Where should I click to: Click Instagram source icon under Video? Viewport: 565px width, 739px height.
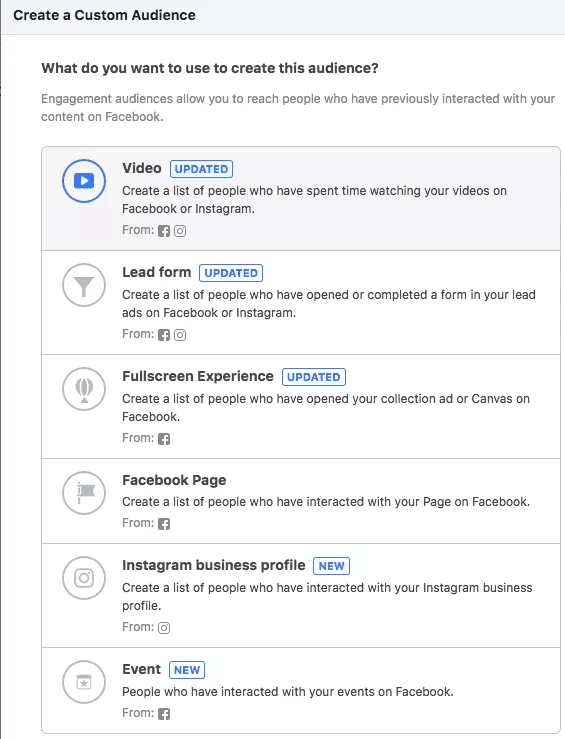coord(180,231)
